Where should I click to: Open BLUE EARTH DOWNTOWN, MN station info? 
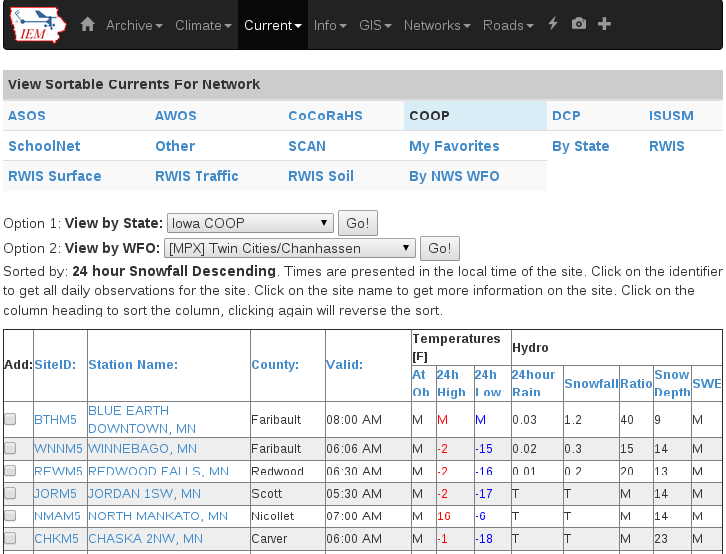tap(142, 419)
